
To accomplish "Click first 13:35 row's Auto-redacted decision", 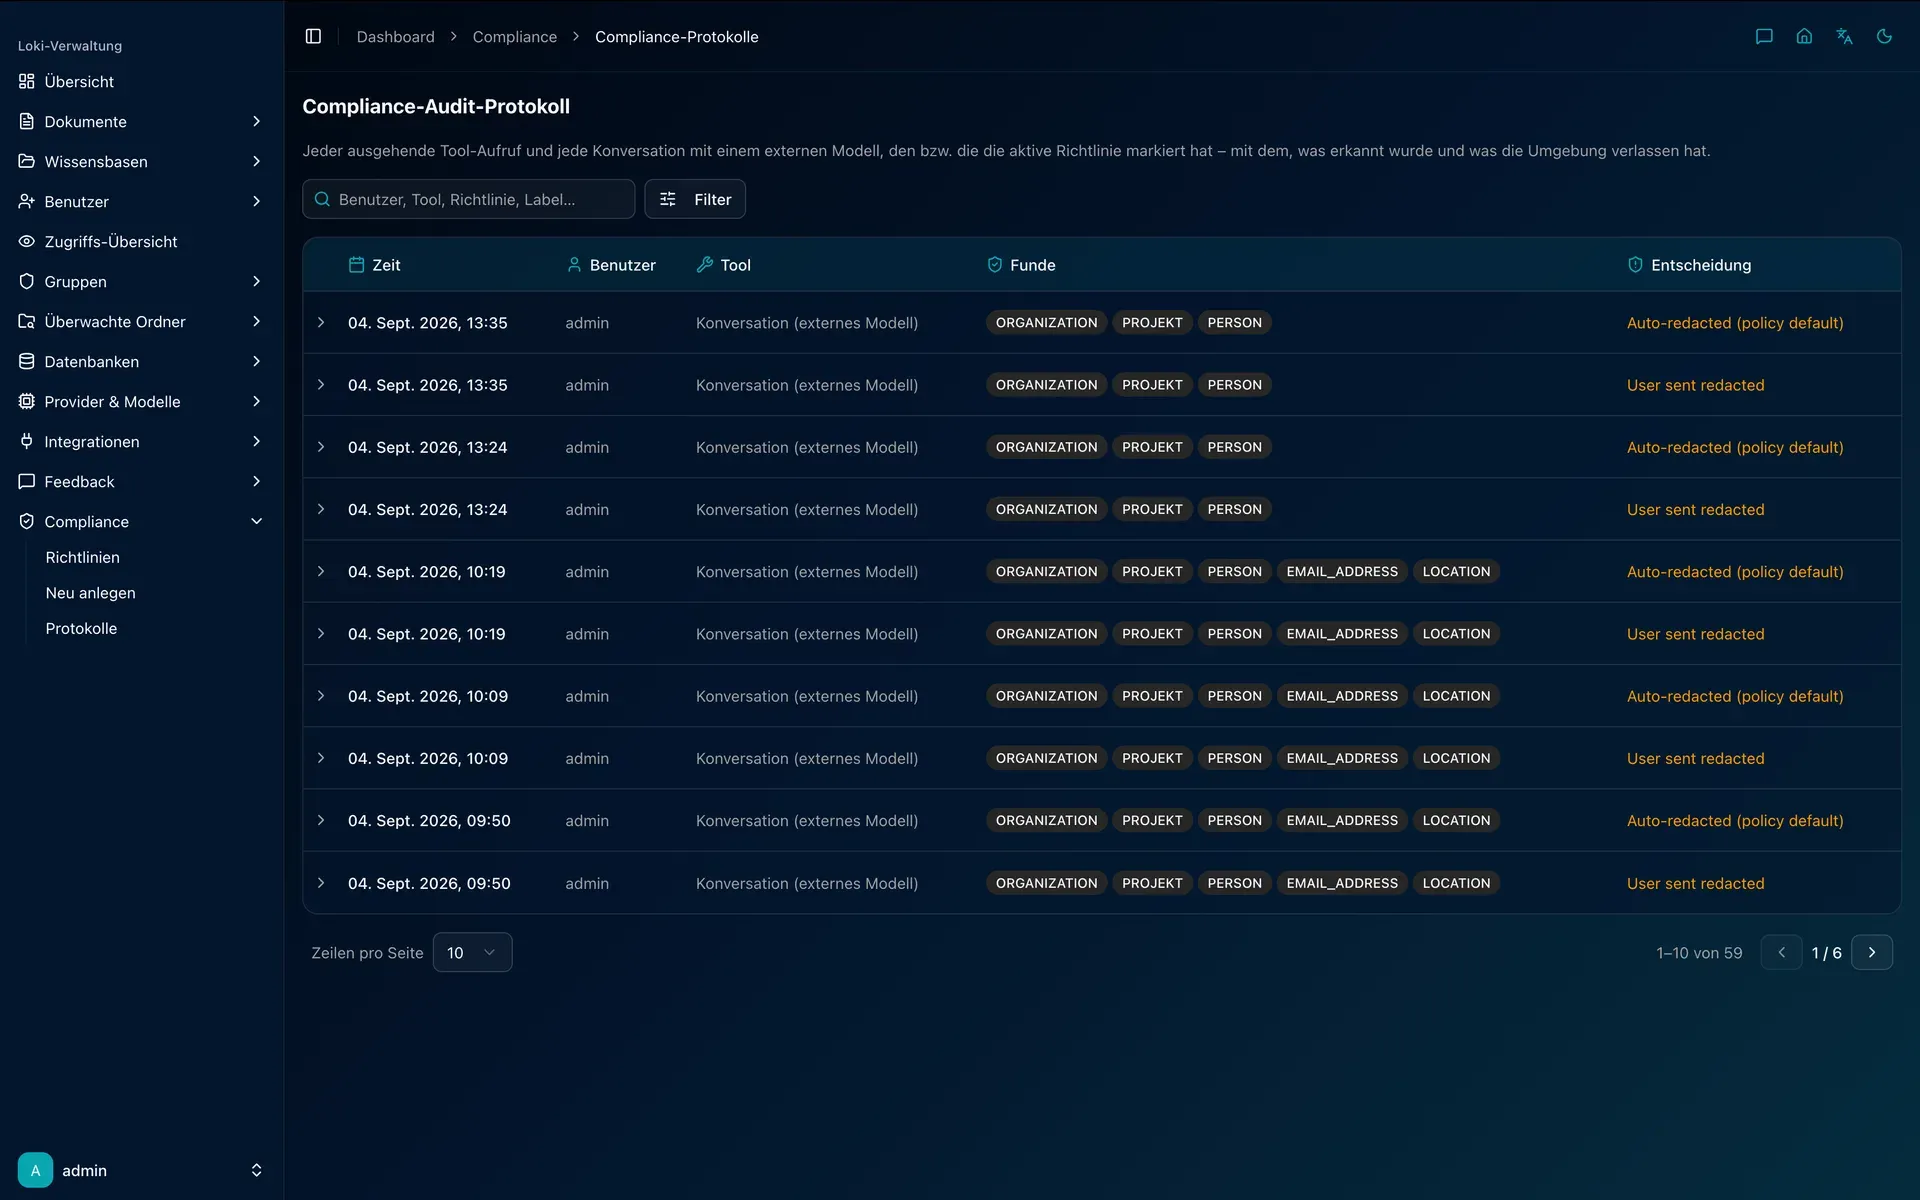I will point(1735,322).
